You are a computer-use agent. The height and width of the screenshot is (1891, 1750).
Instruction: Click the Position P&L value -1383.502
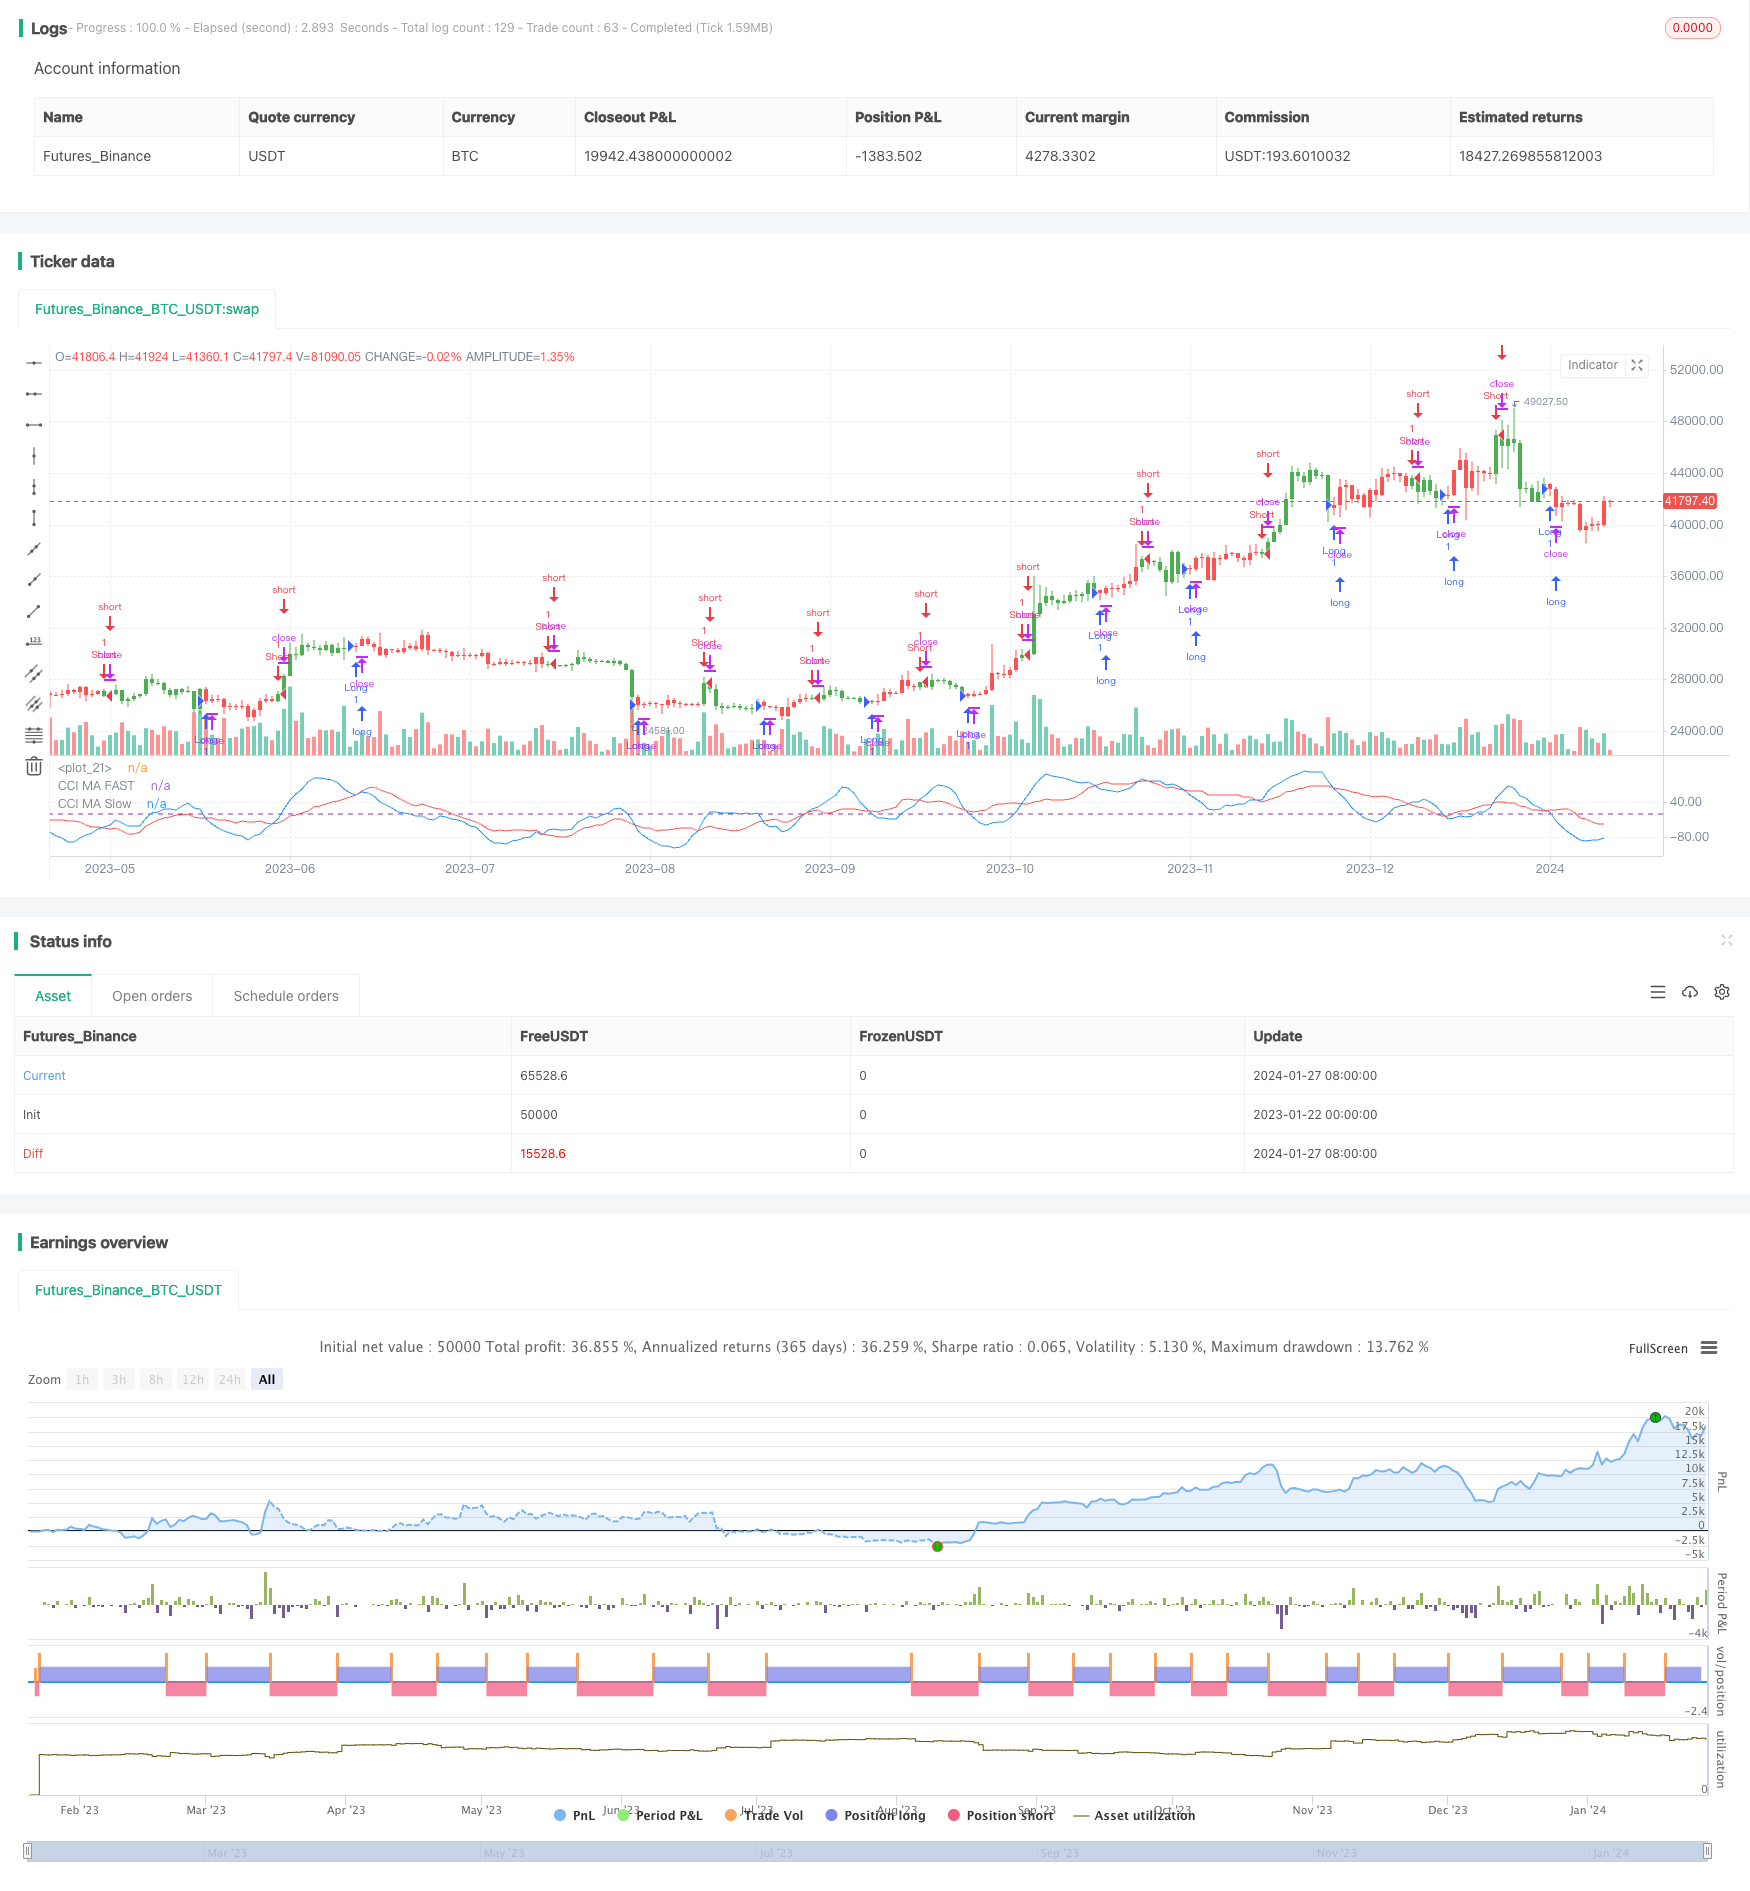tap(888, 156)
